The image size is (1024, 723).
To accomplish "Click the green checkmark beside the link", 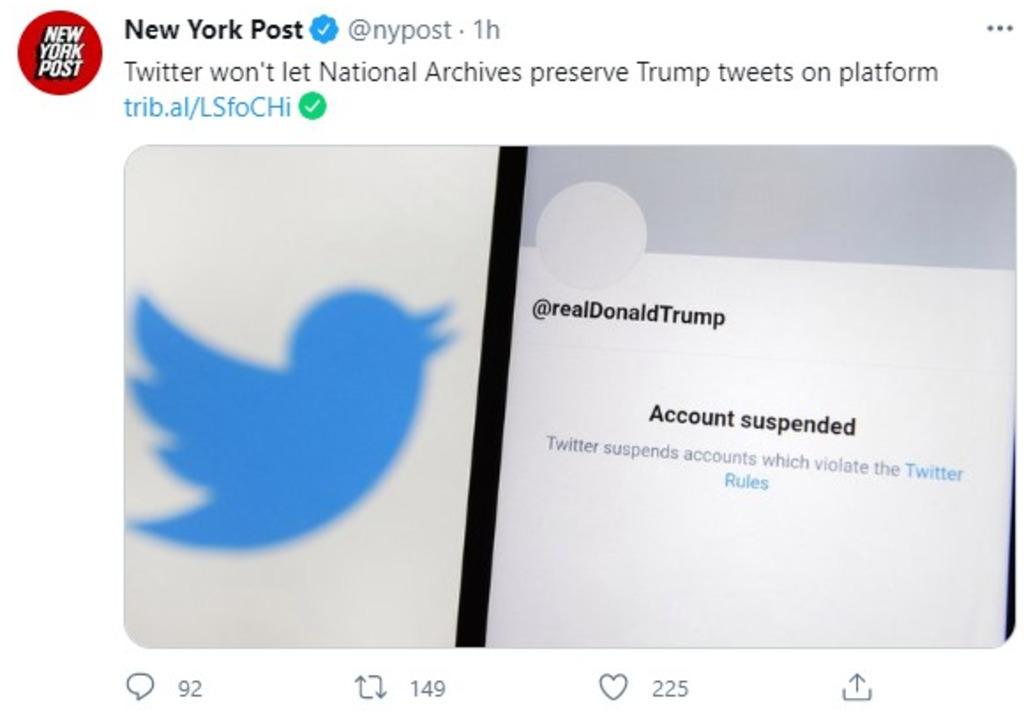I will pyautogui.click(x=314, y=107).
